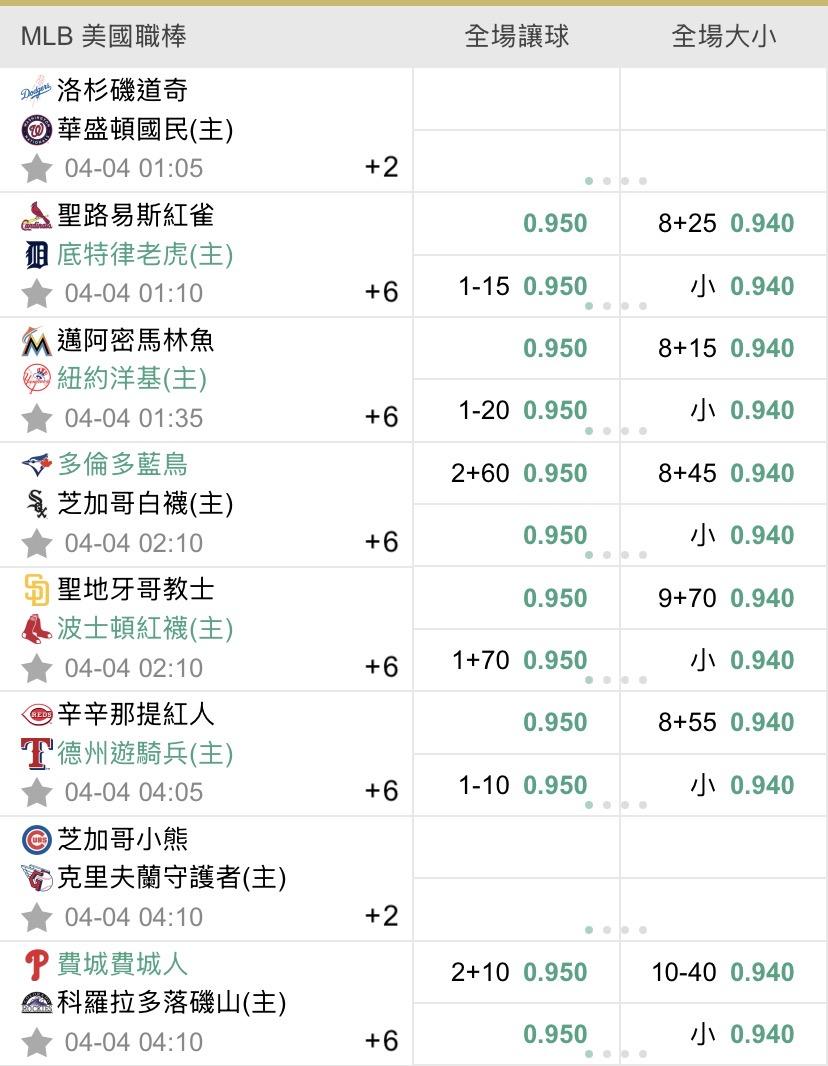Select the 全場讓球 column header
The image size is (828, 1066).
point(516,37)
